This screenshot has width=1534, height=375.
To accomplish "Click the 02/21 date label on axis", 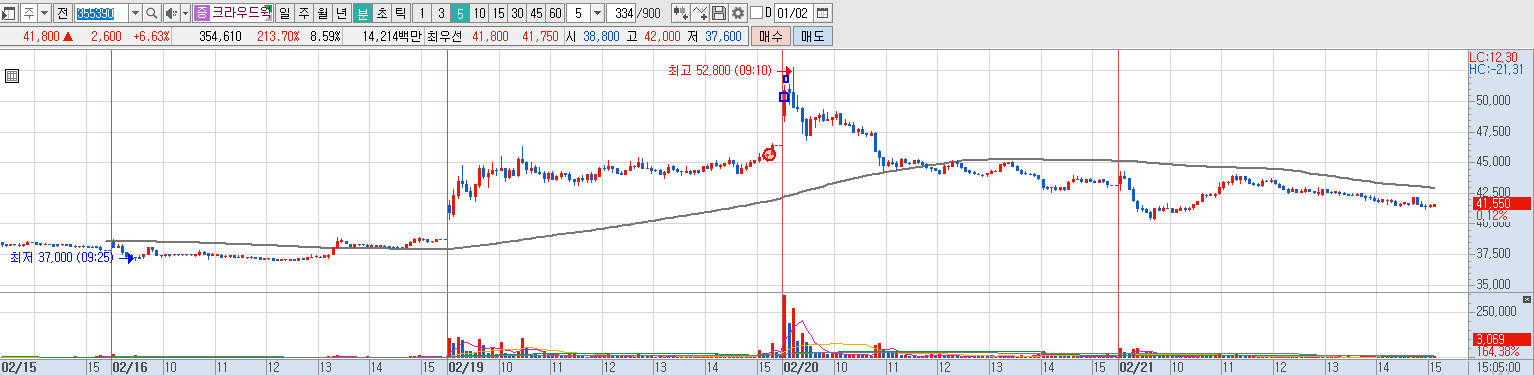I will pos(1137,367).
